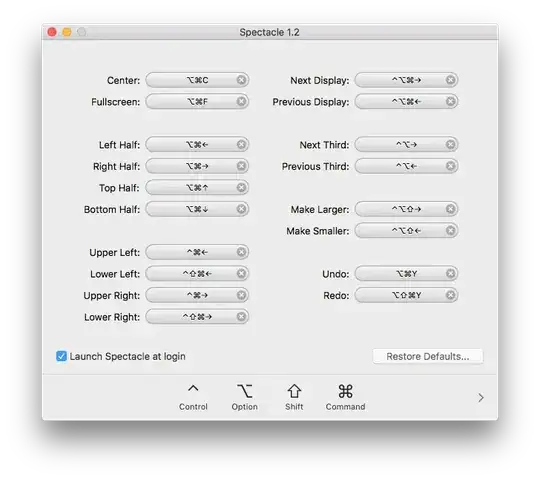Expand footer with the right chevron arrow
This screenshot has width=540, height=480.
coord(481,398)
